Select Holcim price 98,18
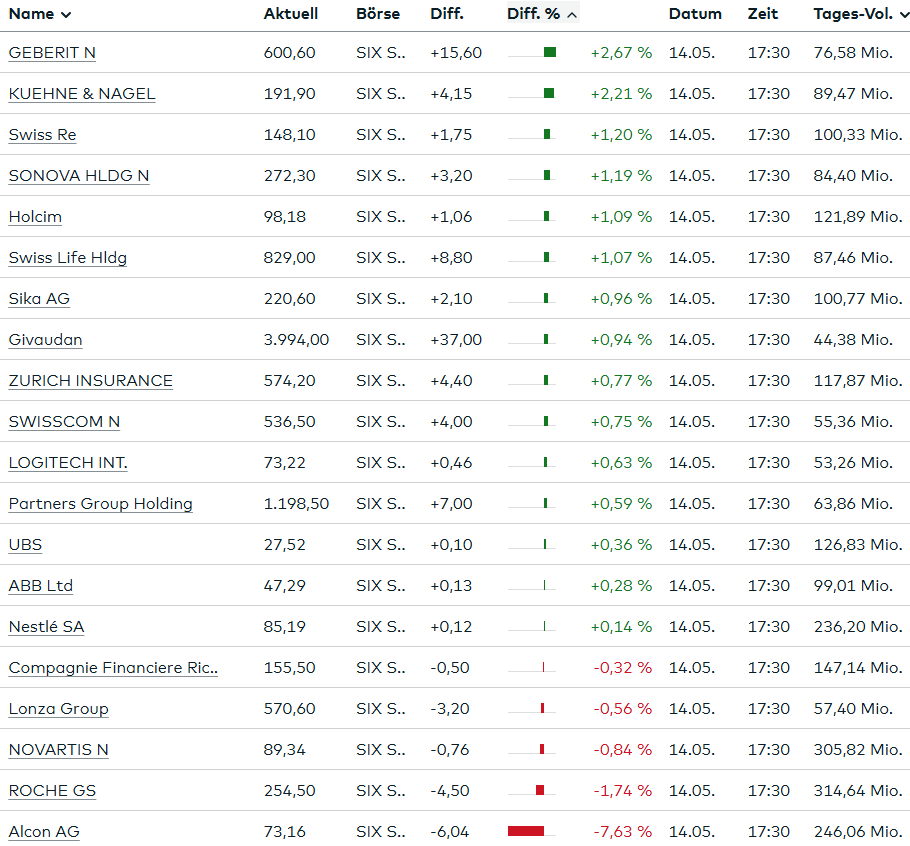The height and width of the screenshot is (846, 910). [284, 217]
